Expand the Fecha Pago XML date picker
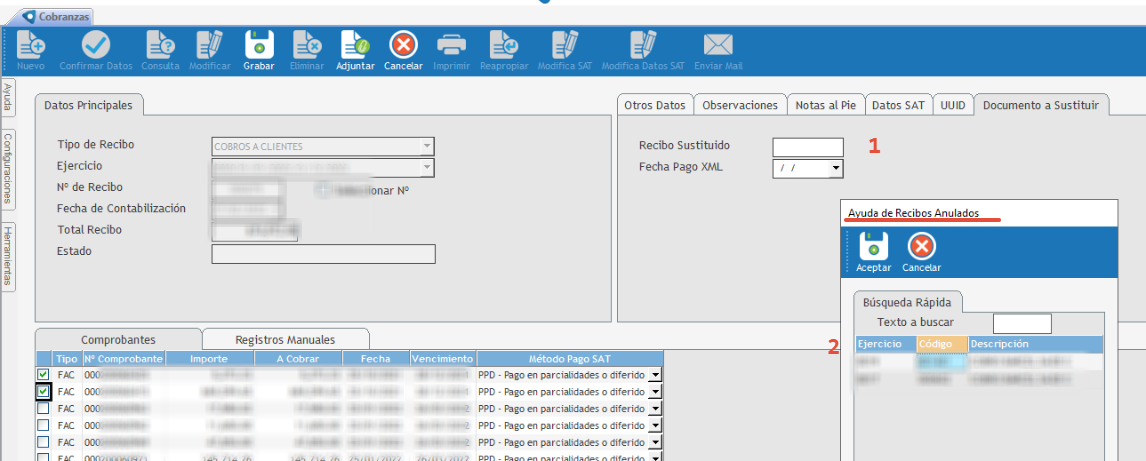This screenshot has height=461, width=1146. tap(836, 169)
